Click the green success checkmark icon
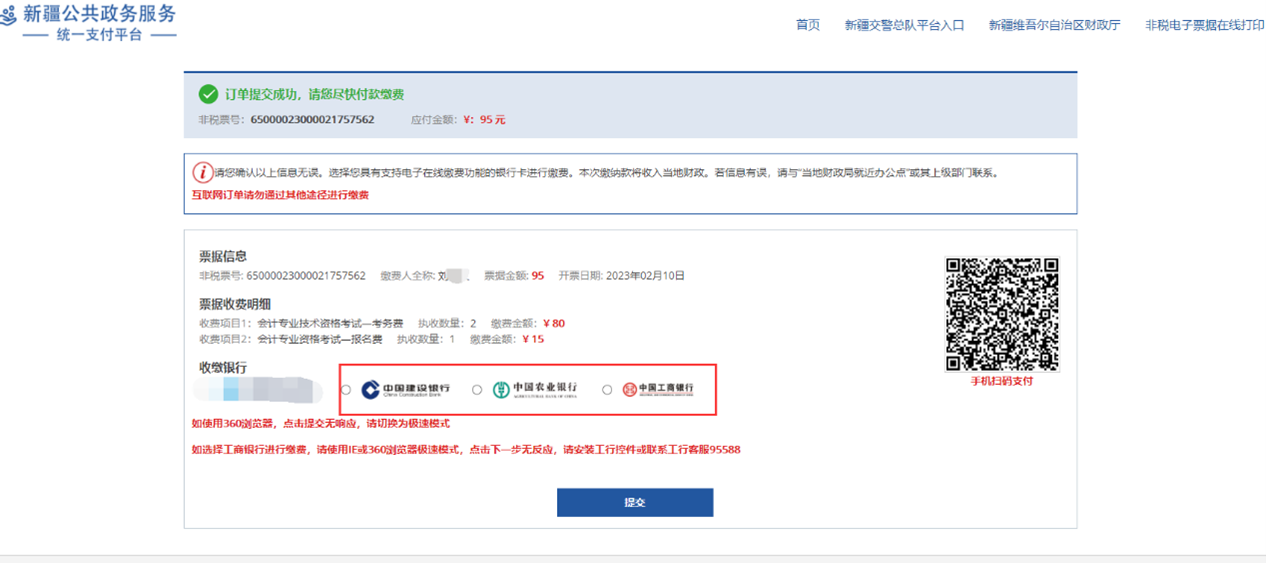This screenshot has width=1266, height=563. click(x=208, y=94)
